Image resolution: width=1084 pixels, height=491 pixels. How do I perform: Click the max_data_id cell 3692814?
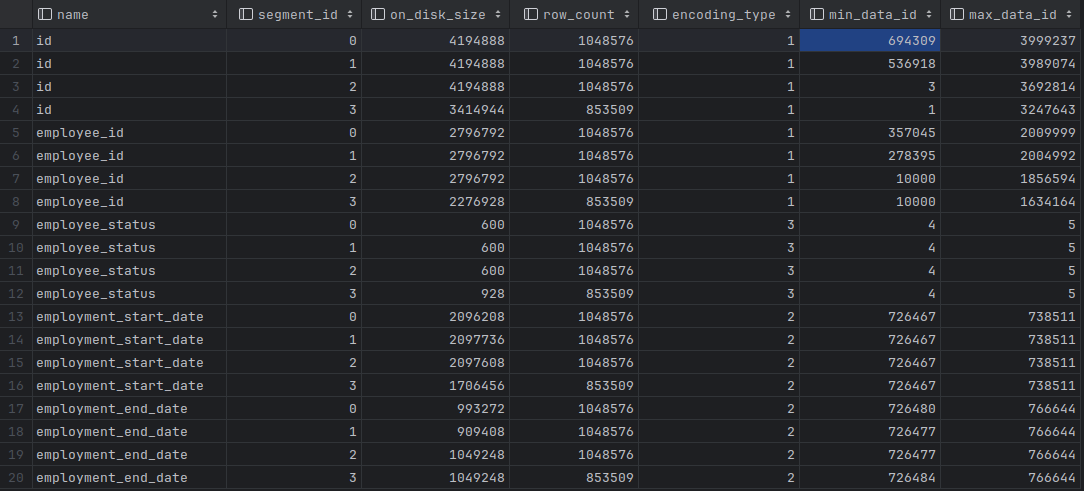pos(1012,86)
